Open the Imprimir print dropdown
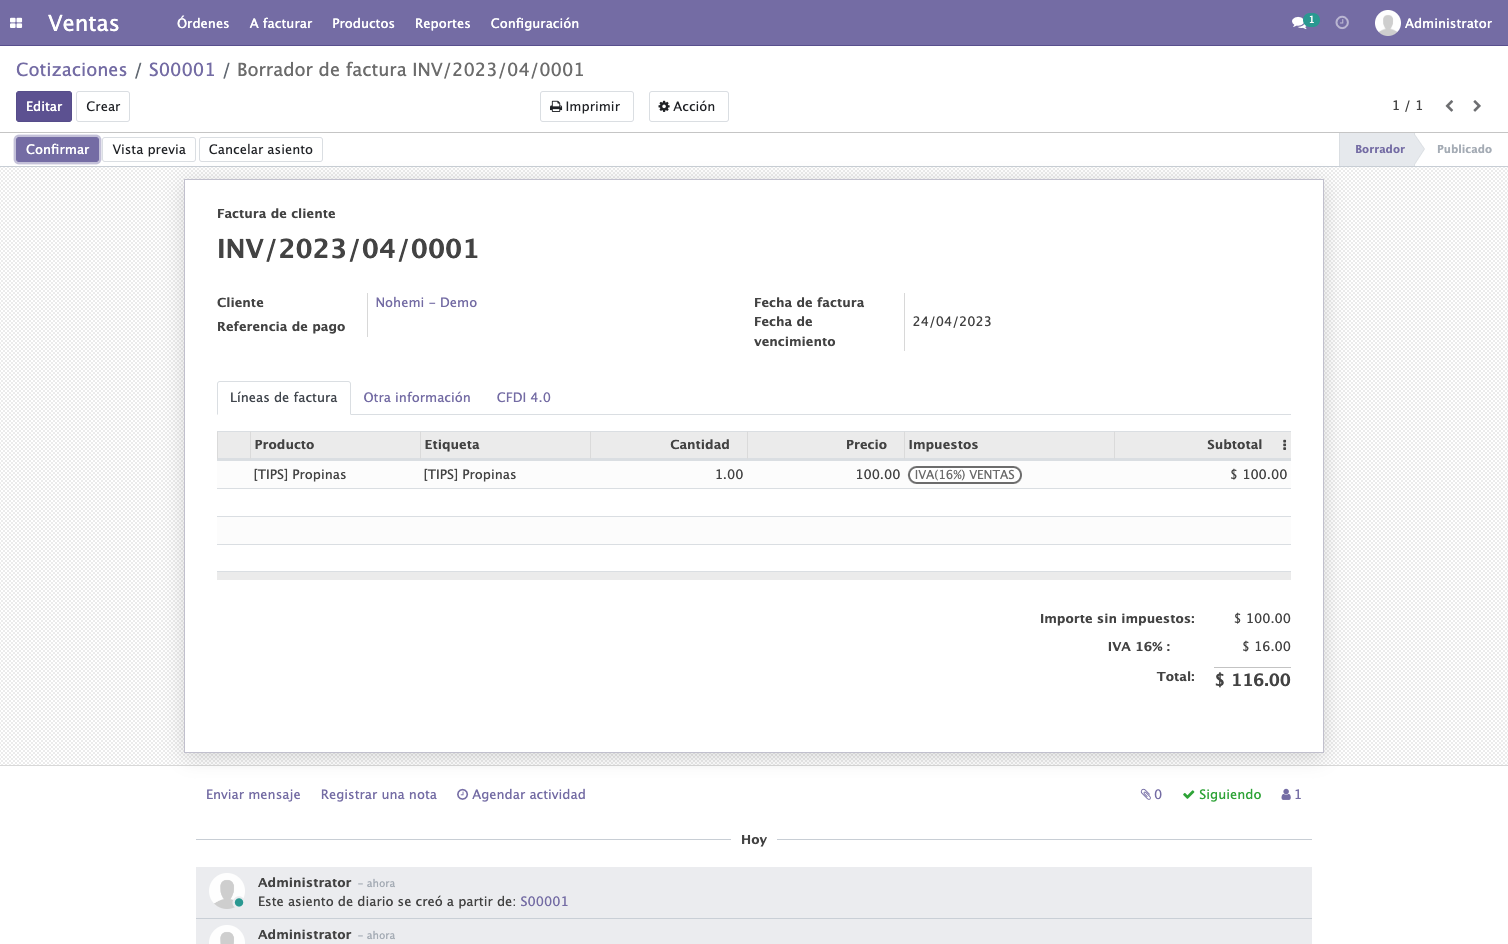 (586, 107)
